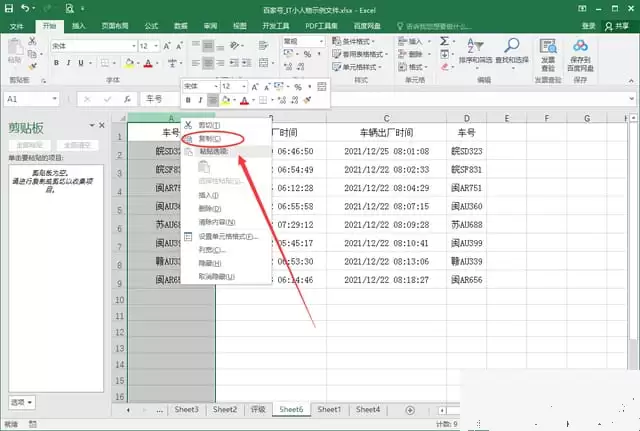Open the ribbon font name 宋体 dropdown

(x=133, y=46)
